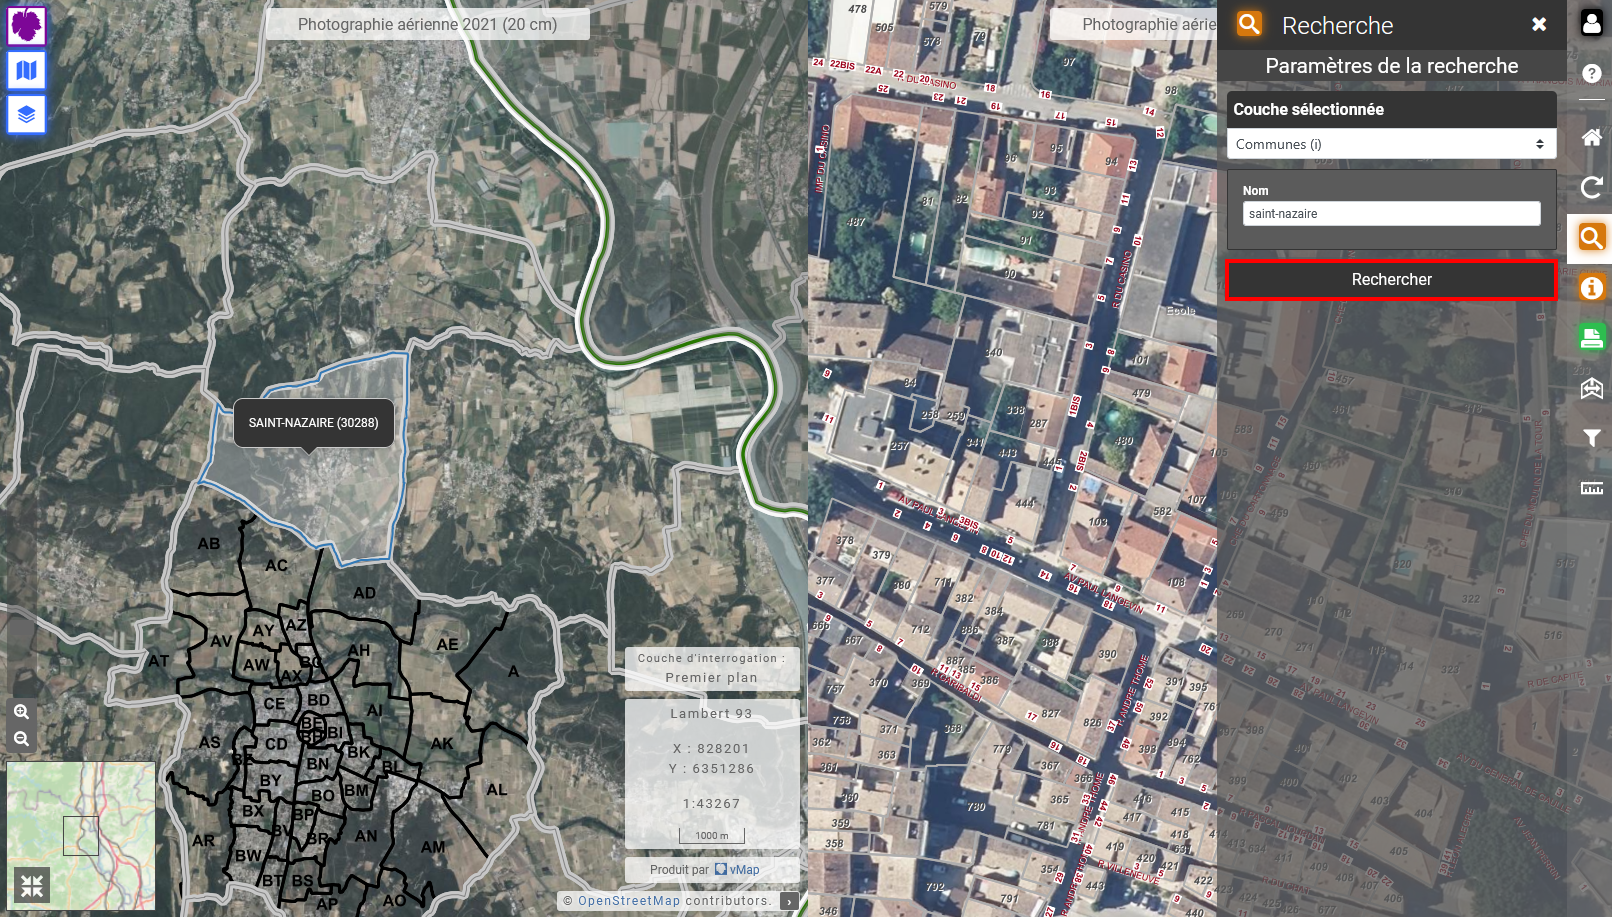
Task: Click the blue folded map button
Action: (27, 70)
